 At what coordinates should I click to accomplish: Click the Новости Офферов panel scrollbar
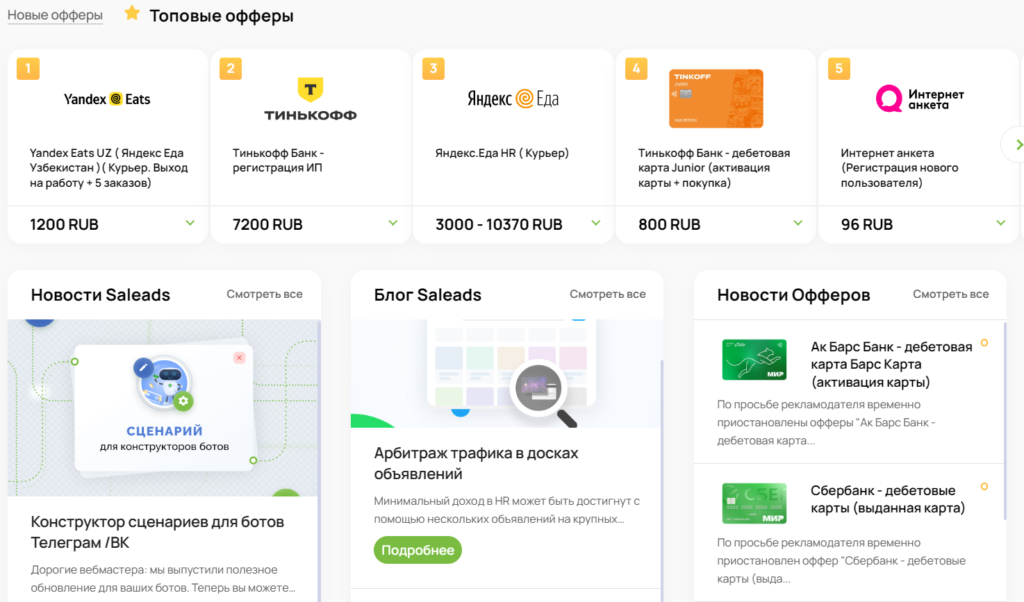pos(1004,421)
